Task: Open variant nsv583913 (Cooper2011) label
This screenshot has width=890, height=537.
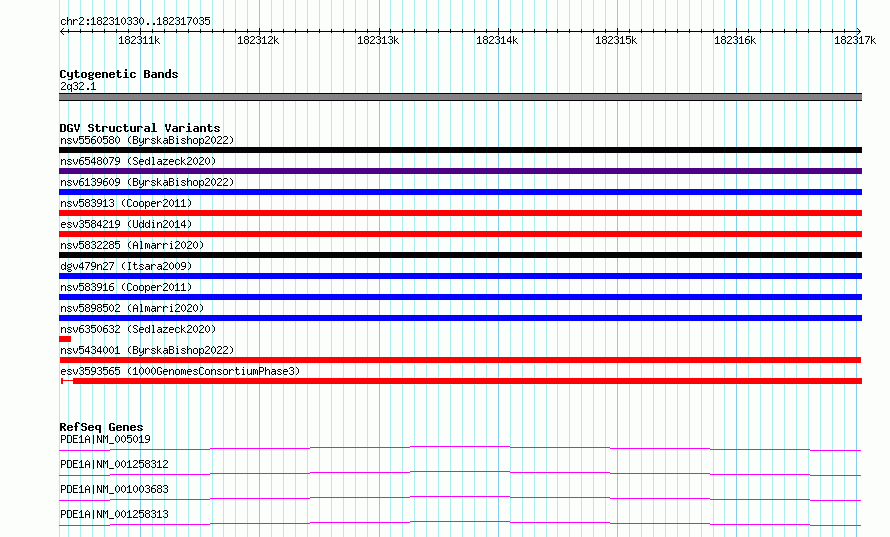Action: coord(126,203)
